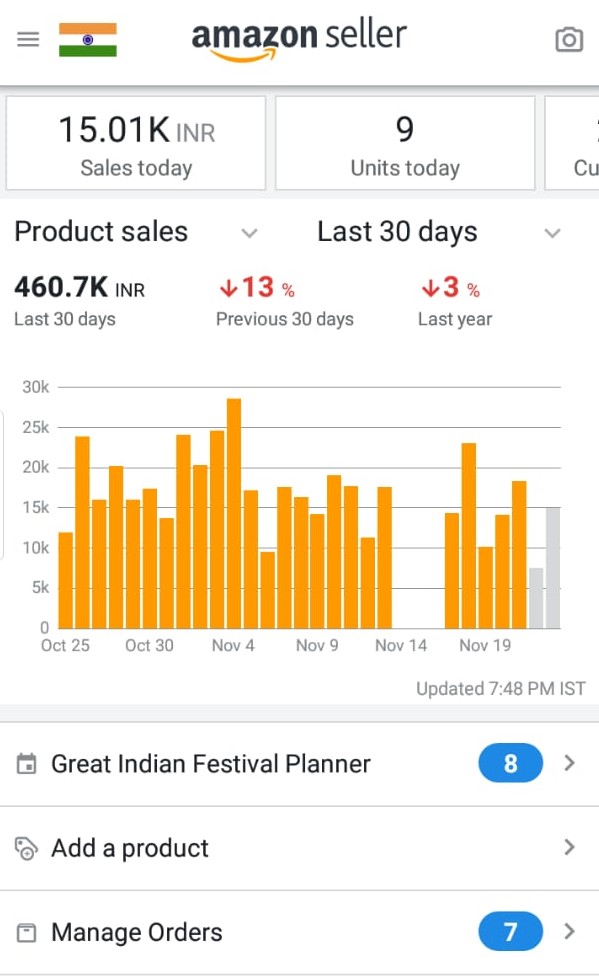Select the Units today card
The height and width of the screenshot is (978, 599).
[405, 143]
